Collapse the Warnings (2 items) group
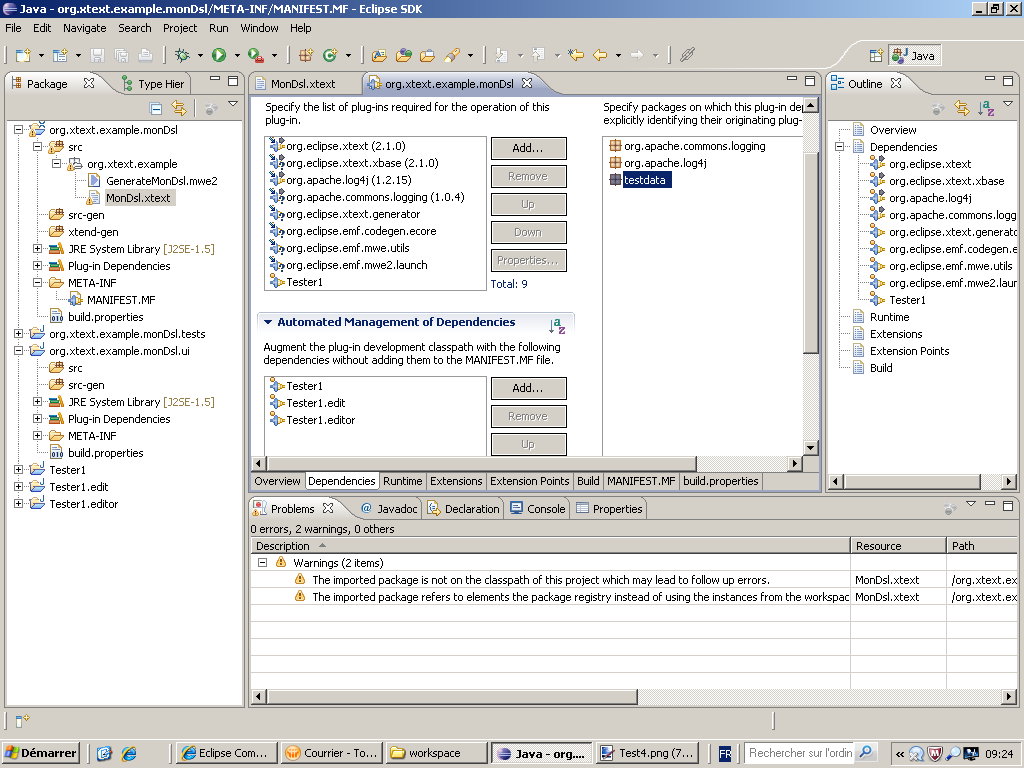Viewport: 1024px width, 768px height. click(262, 562)
